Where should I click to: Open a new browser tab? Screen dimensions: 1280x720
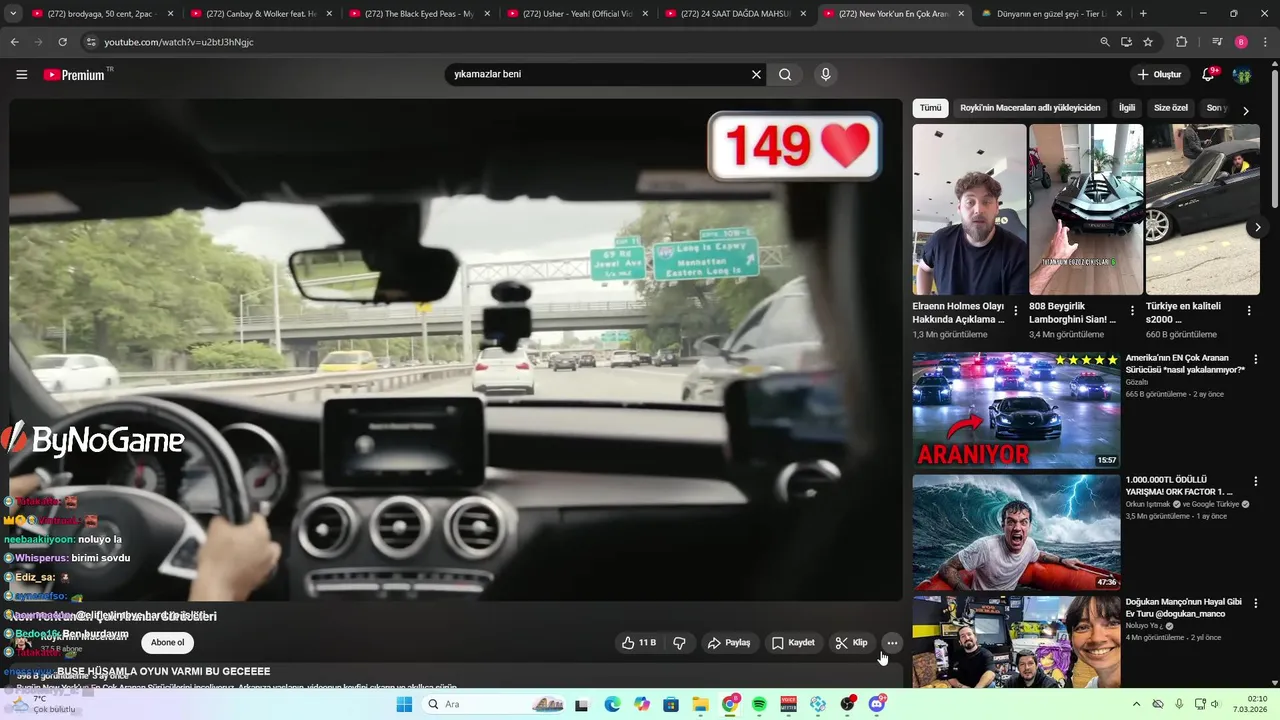click(1143, 14)
